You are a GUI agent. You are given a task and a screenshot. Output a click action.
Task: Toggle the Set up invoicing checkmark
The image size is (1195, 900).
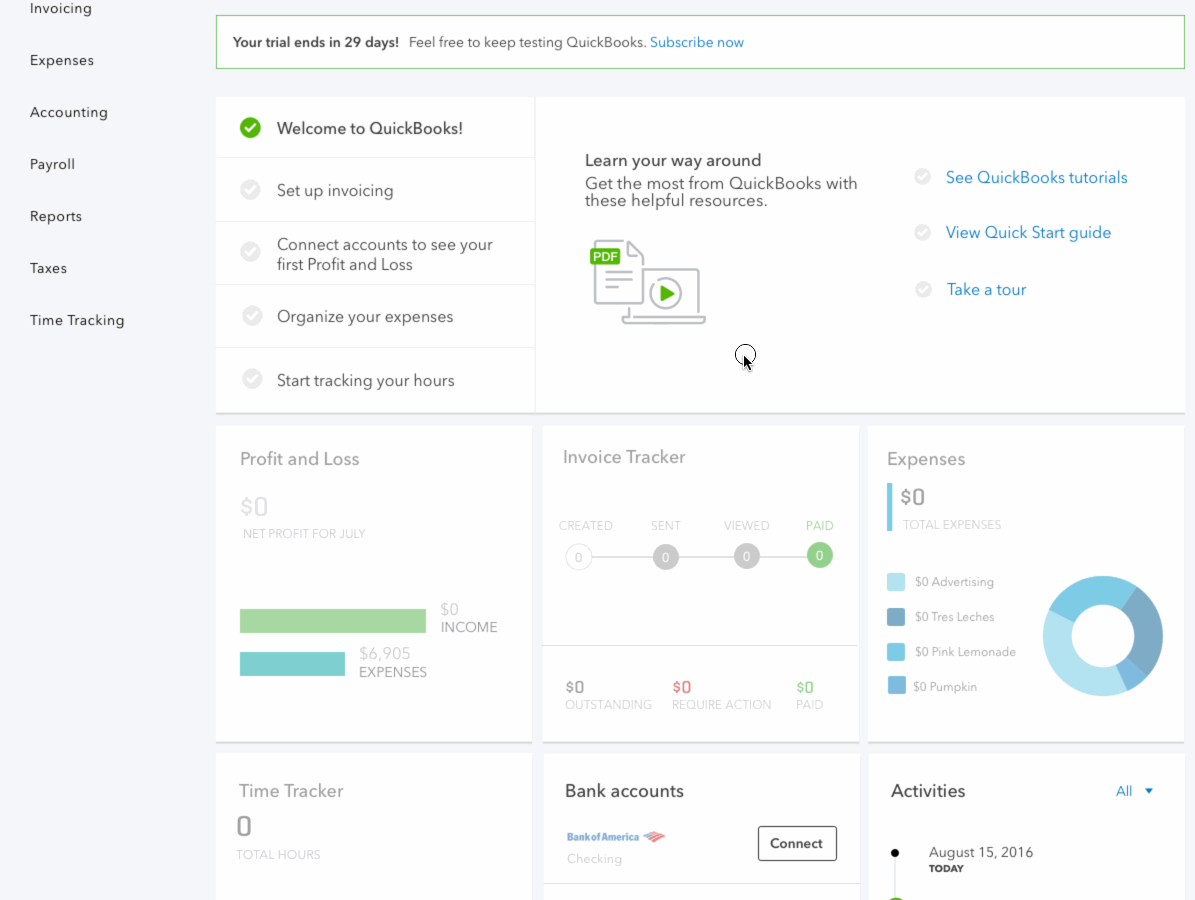click(x=251, y=190)
